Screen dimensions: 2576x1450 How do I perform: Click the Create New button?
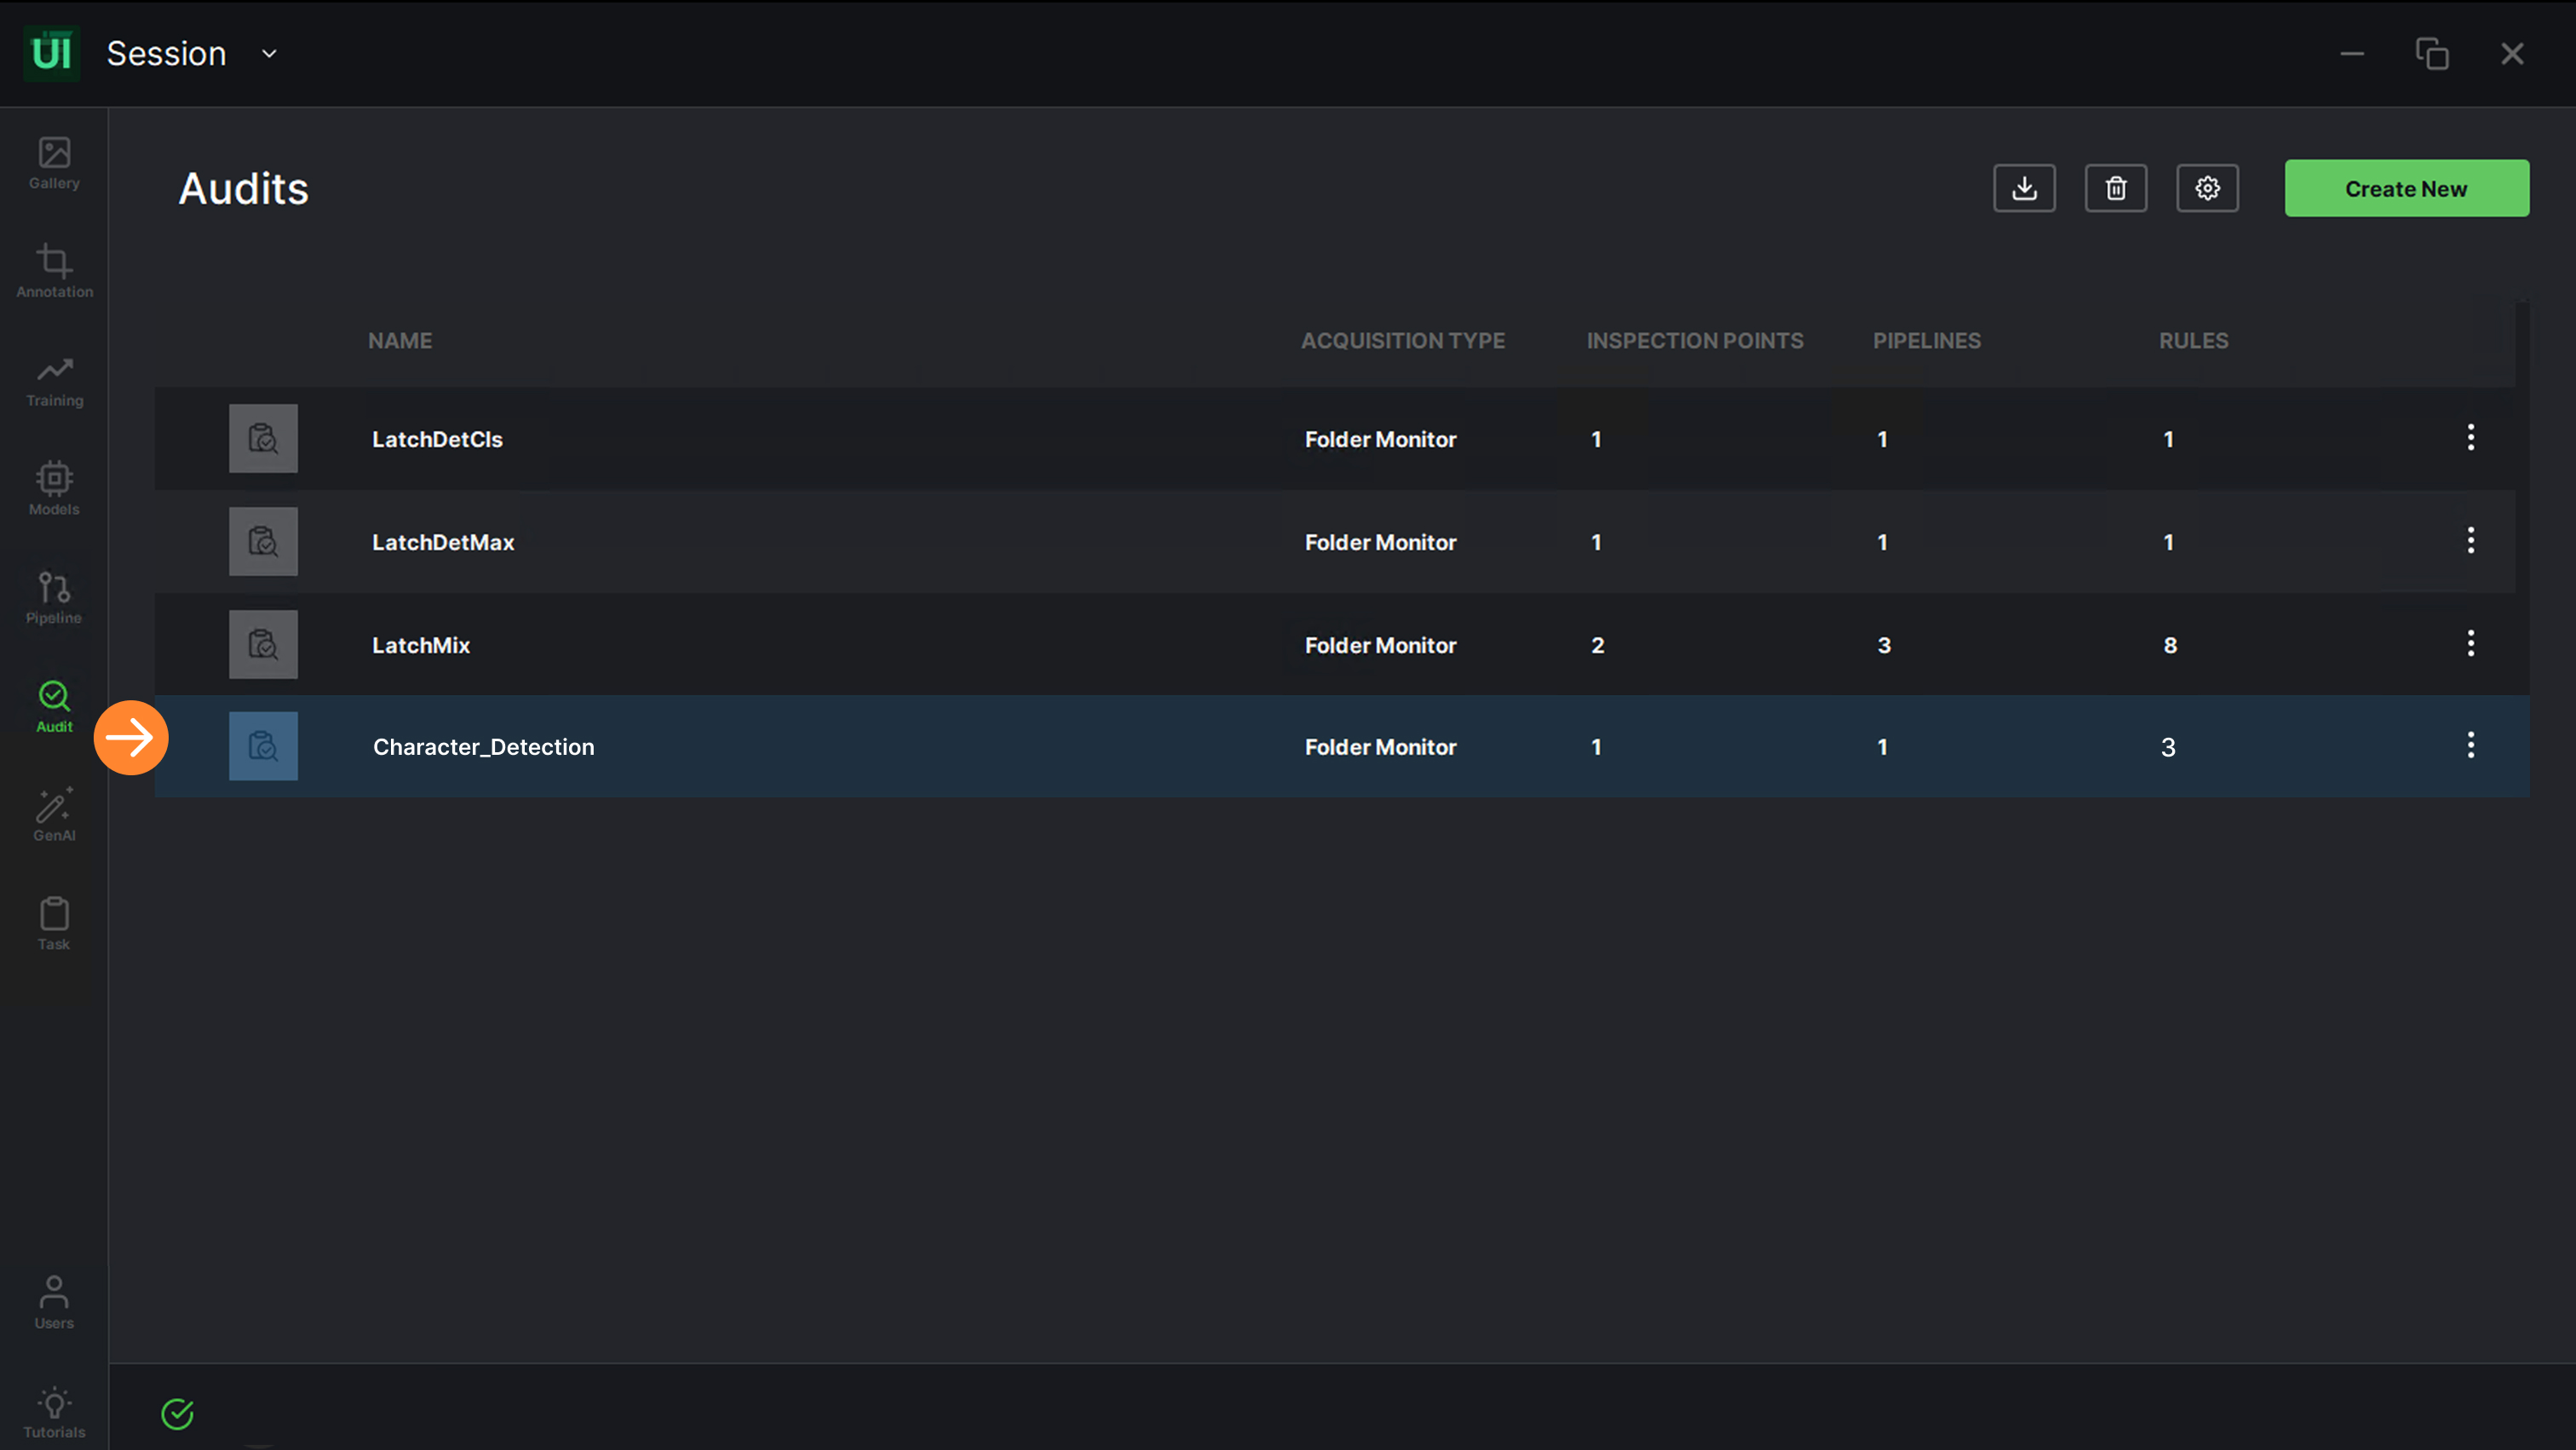click(x=2406, y=188)
